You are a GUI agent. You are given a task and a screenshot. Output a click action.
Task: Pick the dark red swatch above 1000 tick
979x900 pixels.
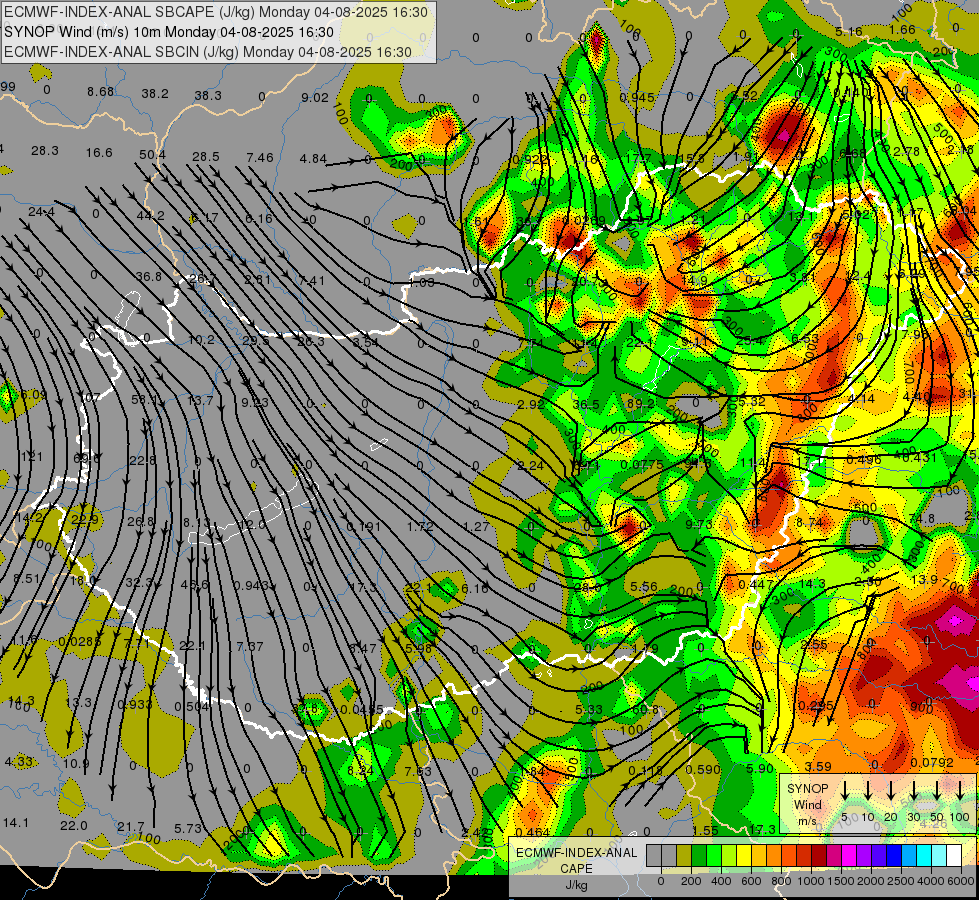pyautogui.click(x=819, y=856)
